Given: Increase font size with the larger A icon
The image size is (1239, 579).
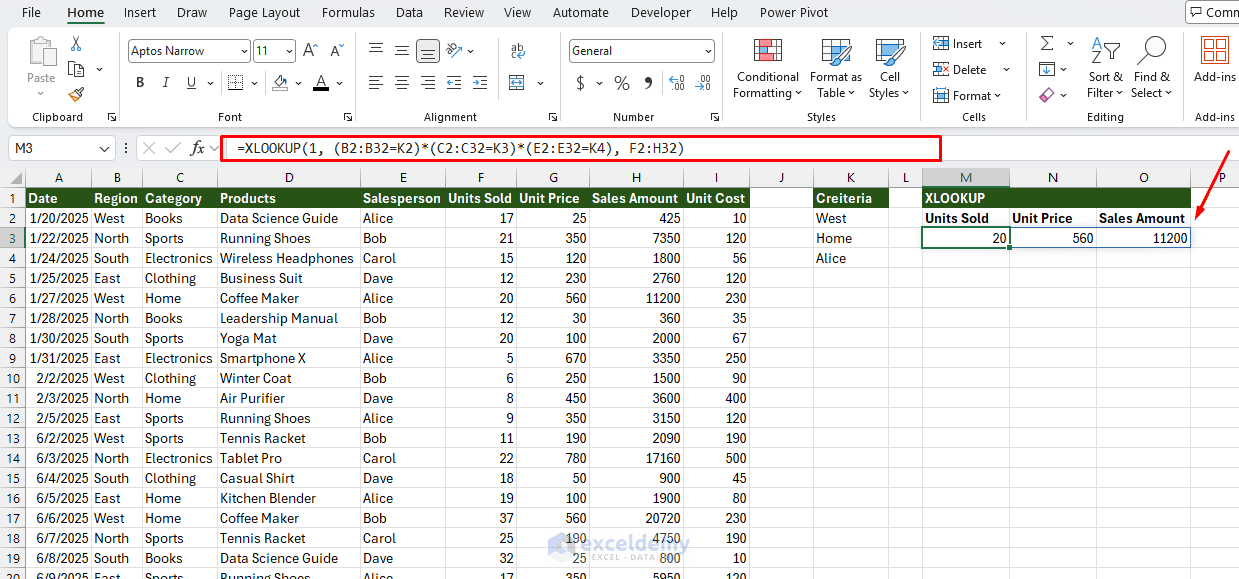Looking at the screenshot, I should (x=310, y=51).
